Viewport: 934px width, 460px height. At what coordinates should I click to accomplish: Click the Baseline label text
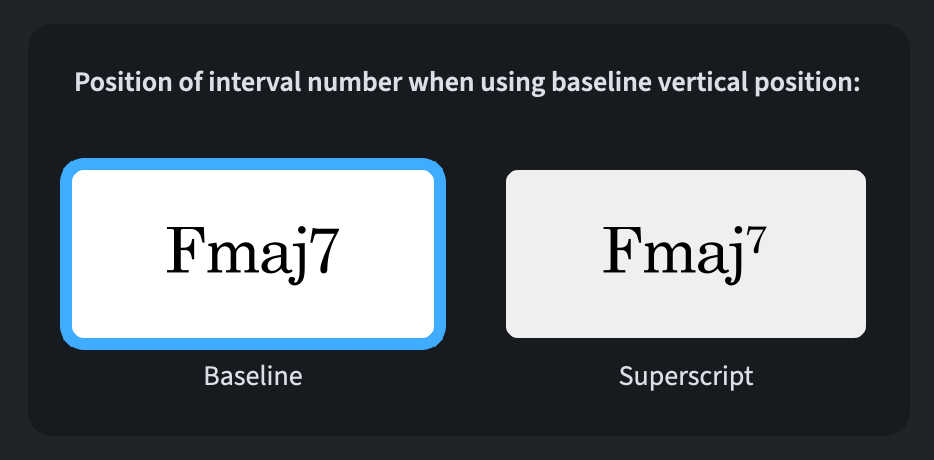coord(253,376)
